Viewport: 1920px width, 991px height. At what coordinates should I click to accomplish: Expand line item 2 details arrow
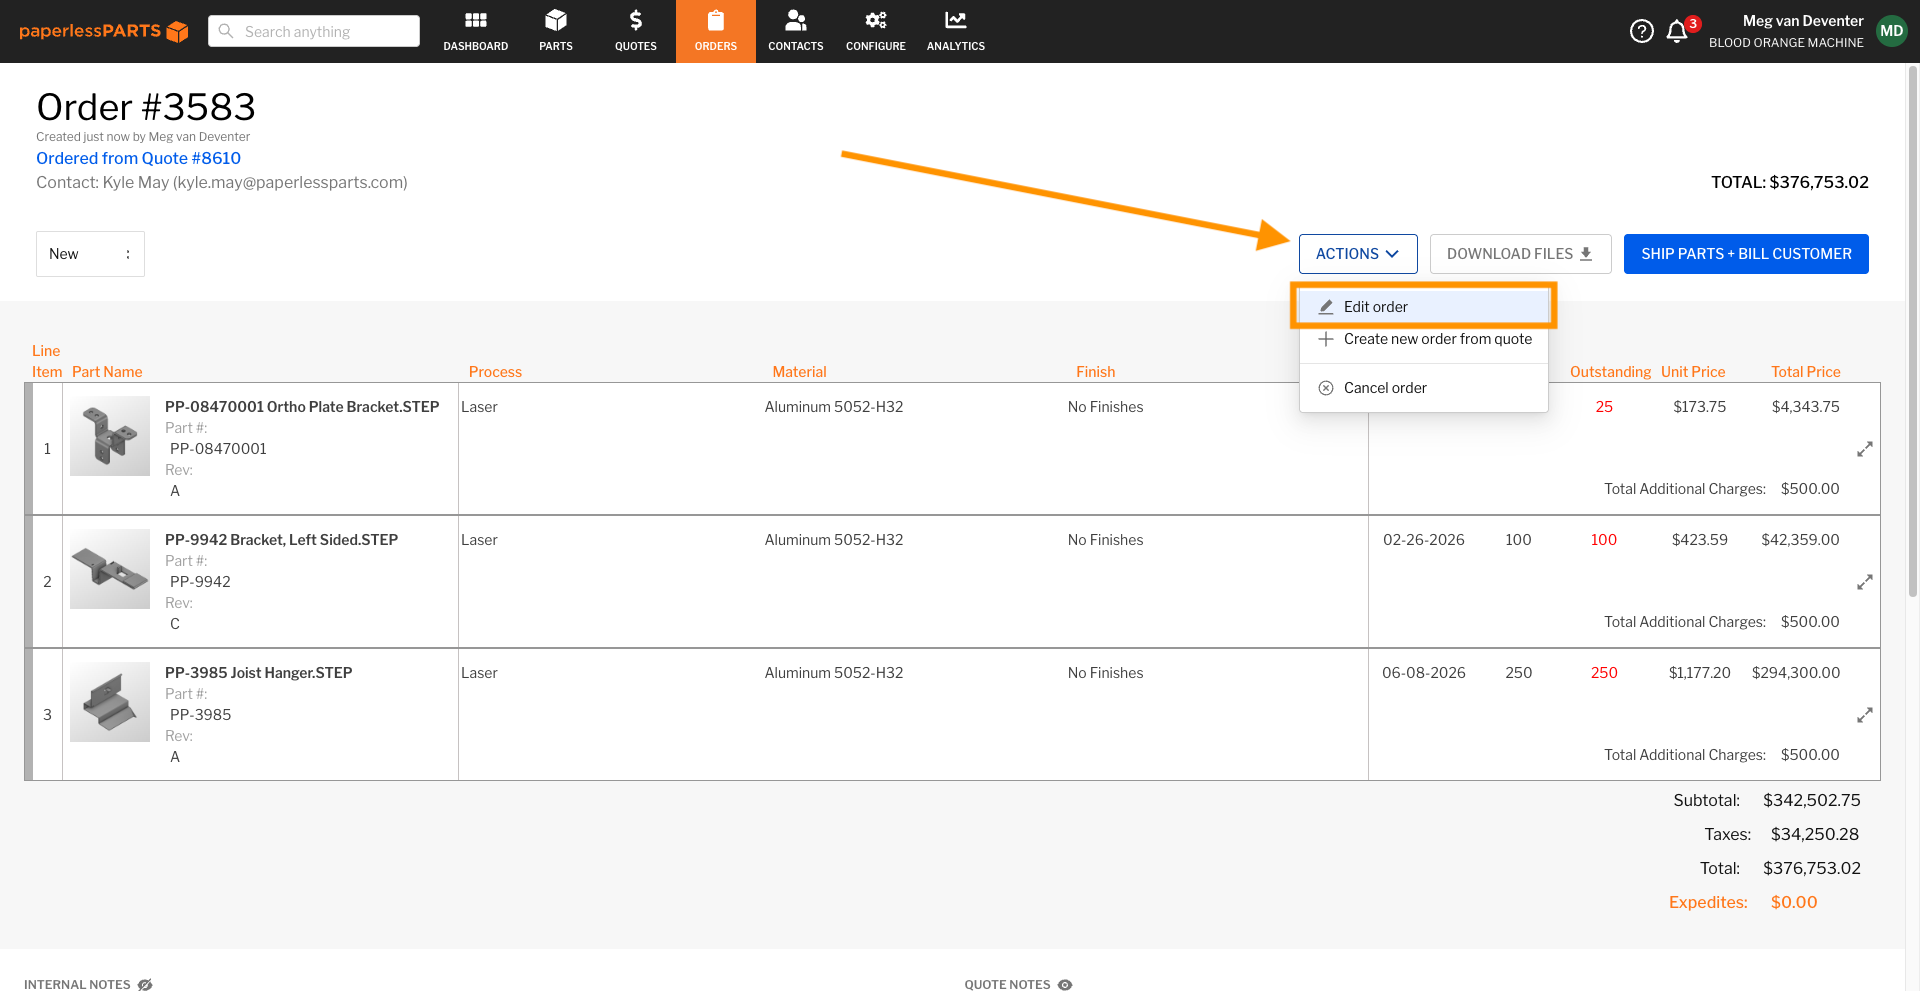(x=1865, y=582)
